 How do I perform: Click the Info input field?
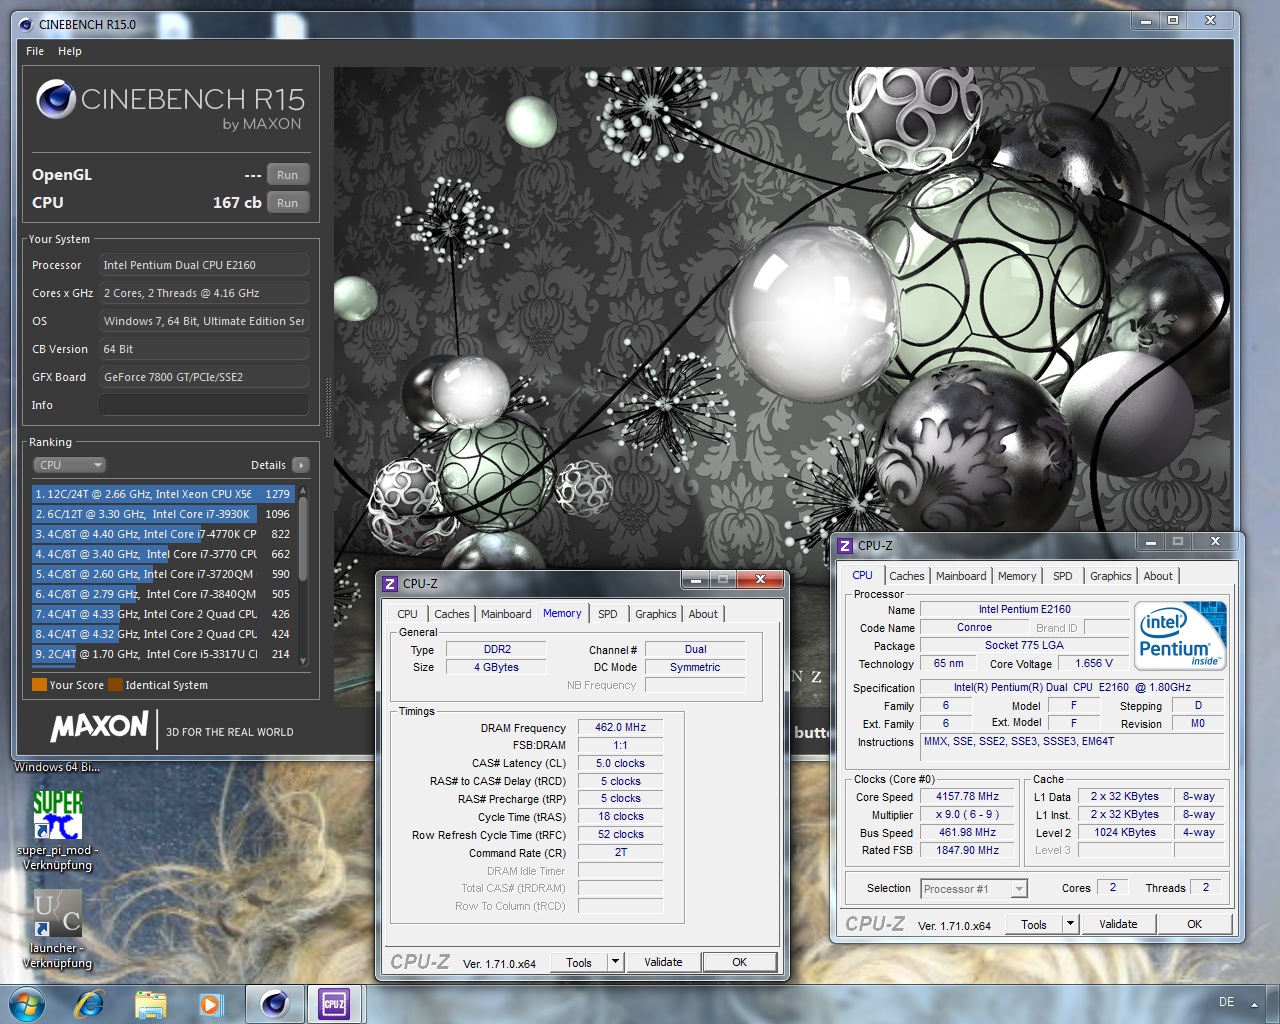coord(203,405)
